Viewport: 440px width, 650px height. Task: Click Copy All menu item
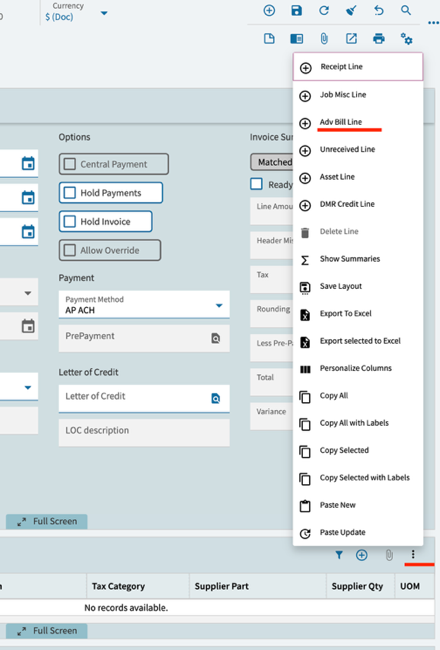point(358,396)
